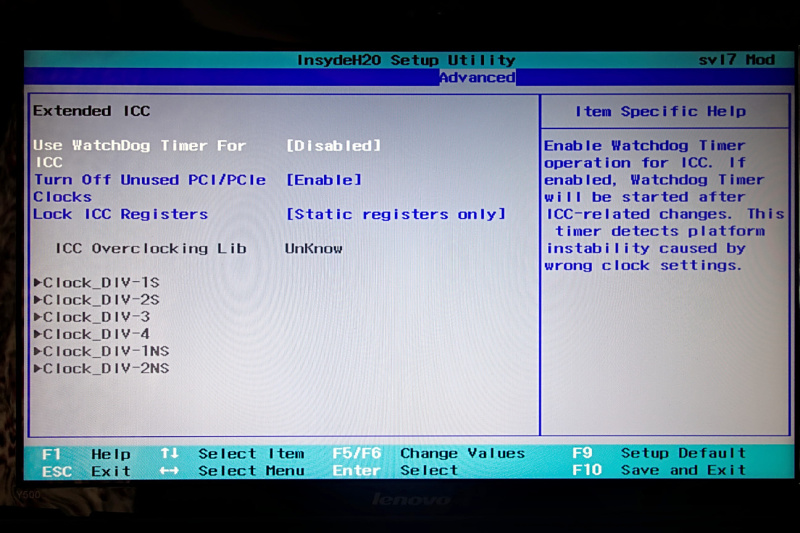Image resolution: width=800 pixels, height=533 pixels.
Task: Click the sv17 Mod label
Action: pyautogui.click(x=737, y=60)
